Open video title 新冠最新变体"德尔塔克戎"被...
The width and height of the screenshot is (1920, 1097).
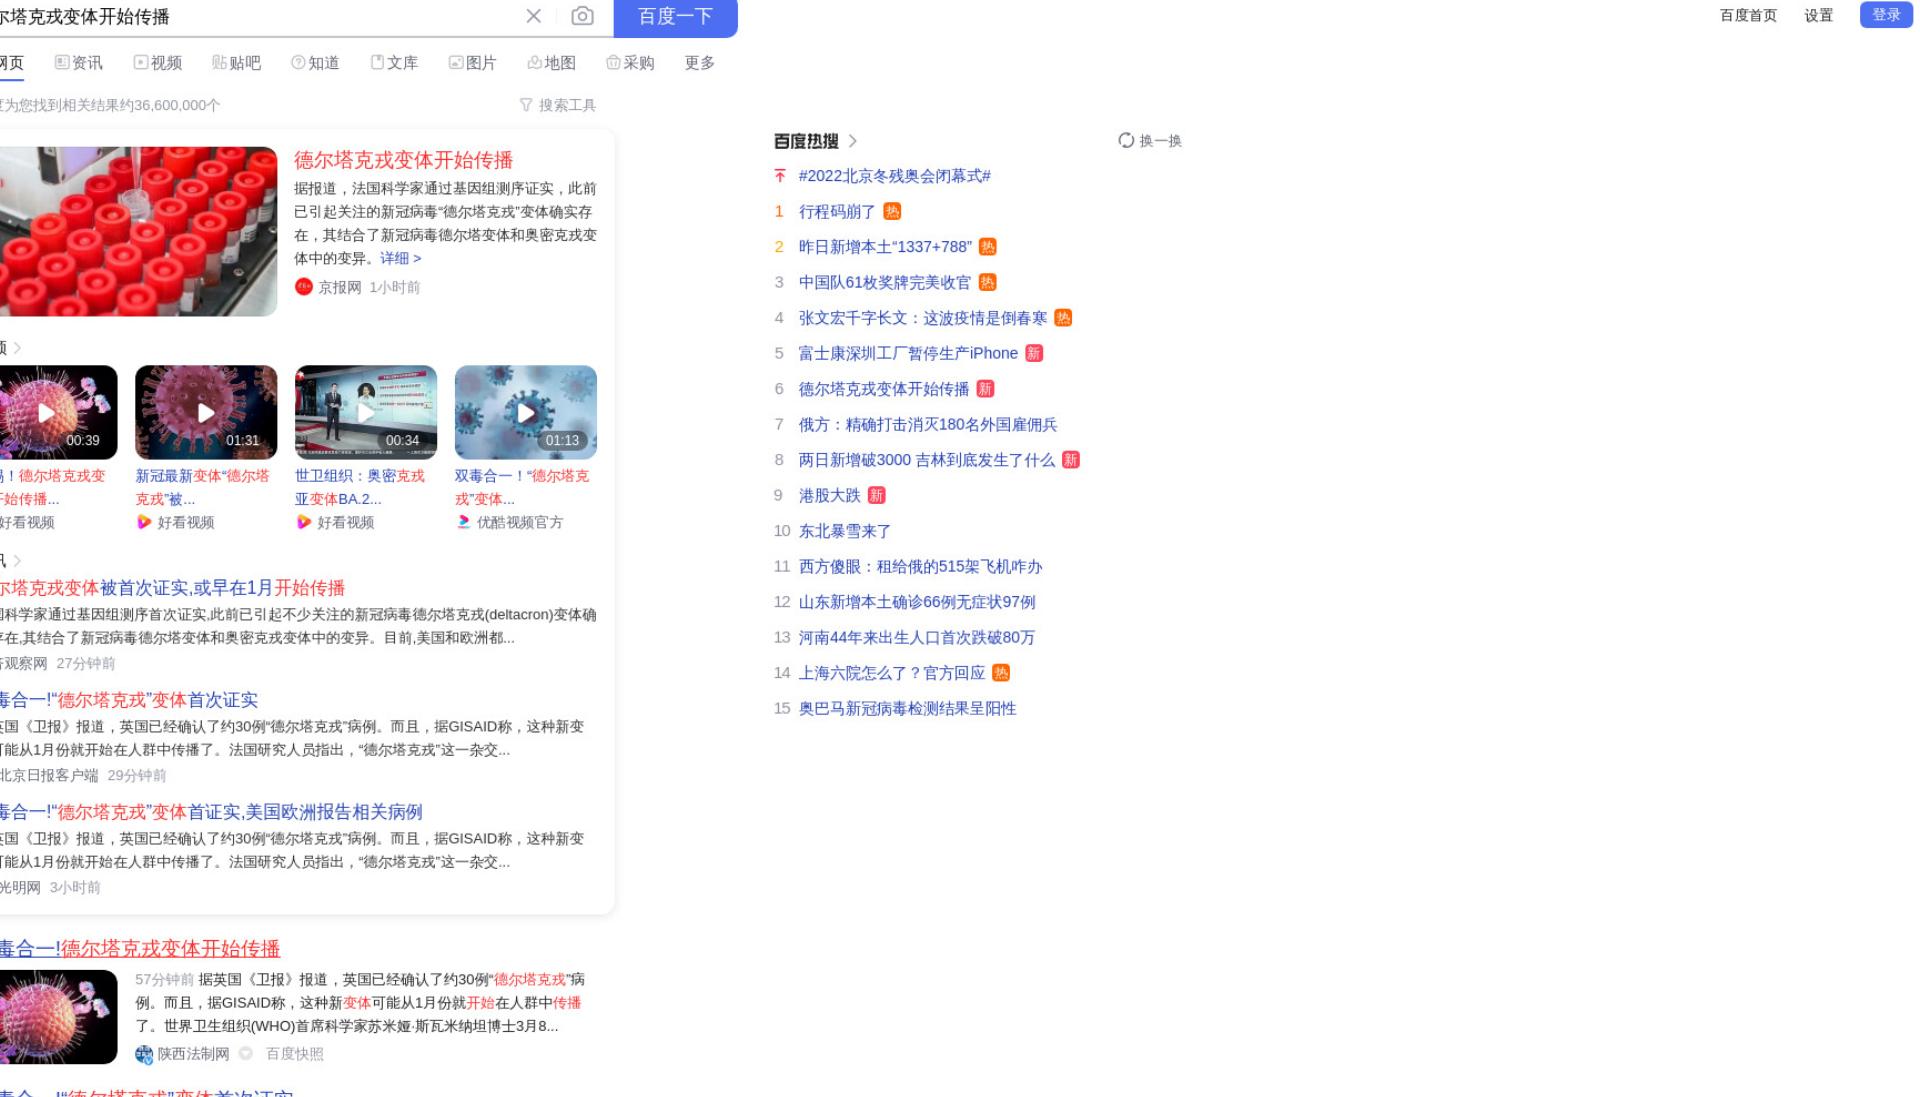point(203,487)
